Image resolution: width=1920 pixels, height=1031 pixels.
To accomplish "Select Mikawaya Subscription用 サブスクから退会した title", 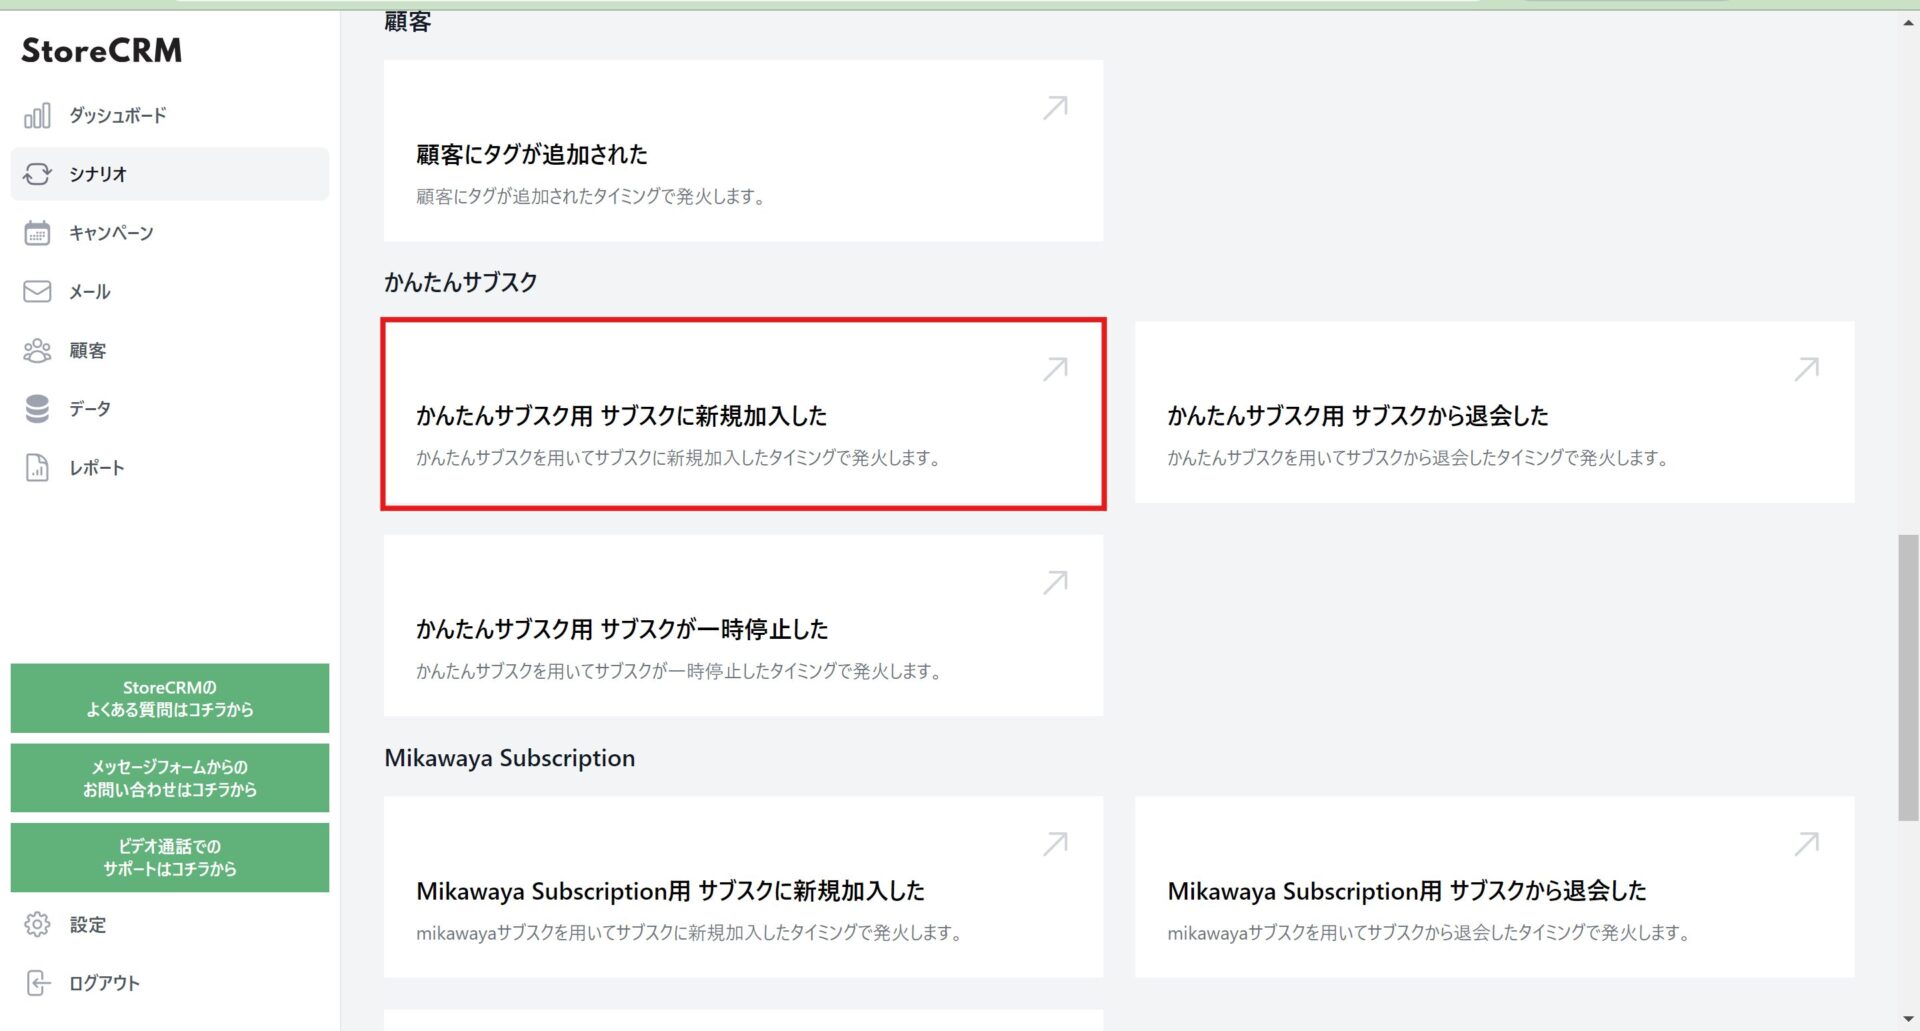I will [x=1407, y=891].
